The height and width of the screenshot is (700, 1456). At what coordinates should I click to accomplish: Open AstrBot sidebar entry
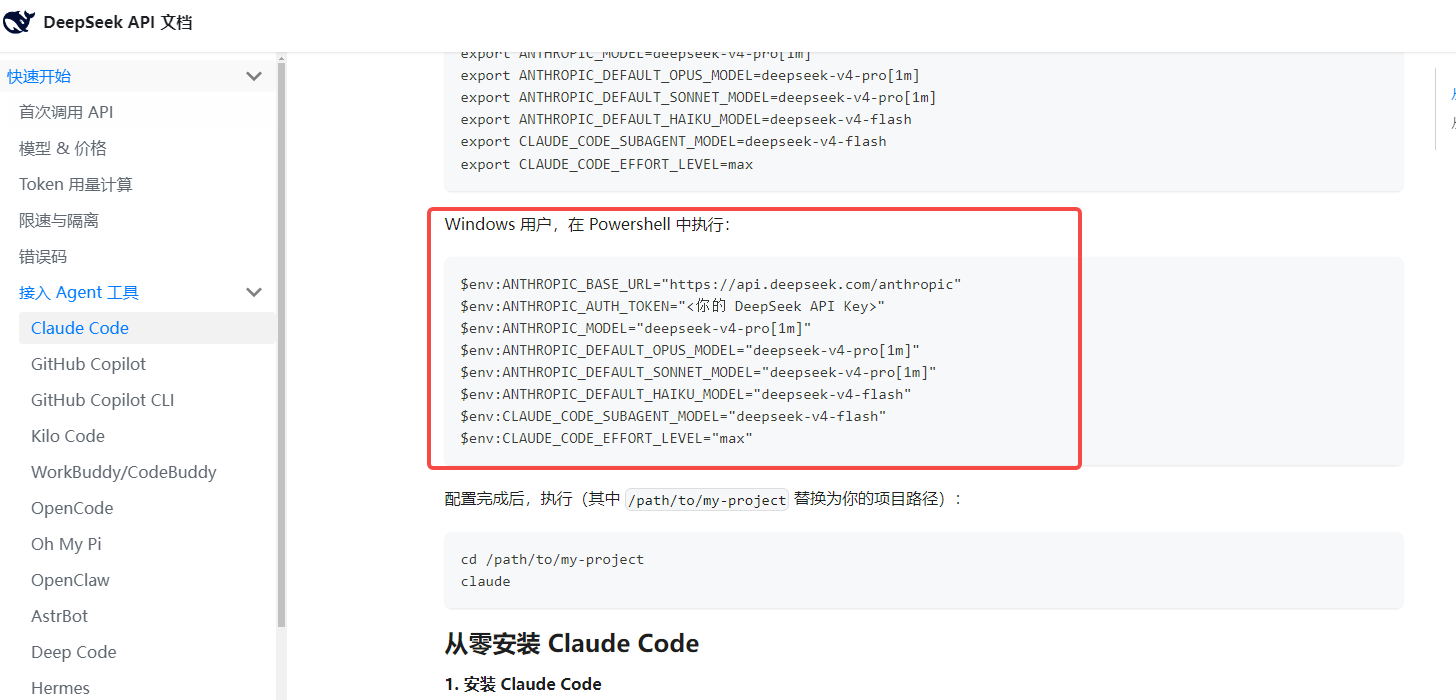pyautogui.click(x=60, y=616)
